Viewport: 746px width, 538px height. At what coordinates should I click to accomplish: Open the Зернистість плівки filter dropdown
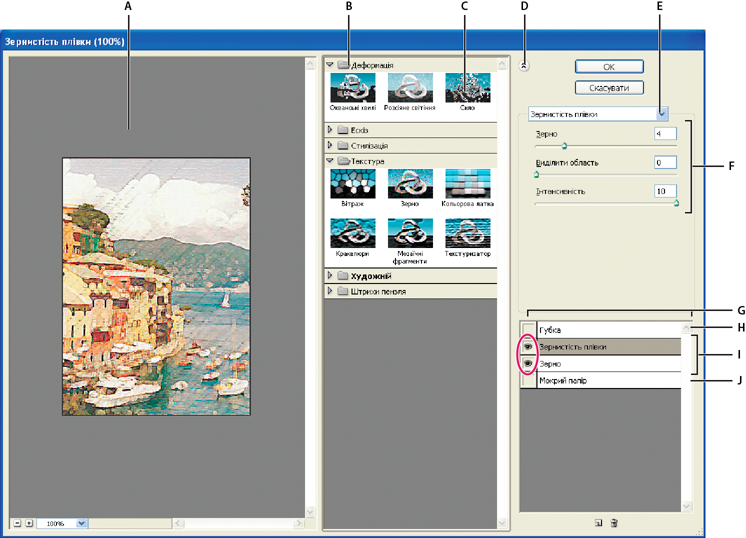click(x=662, y=114)
